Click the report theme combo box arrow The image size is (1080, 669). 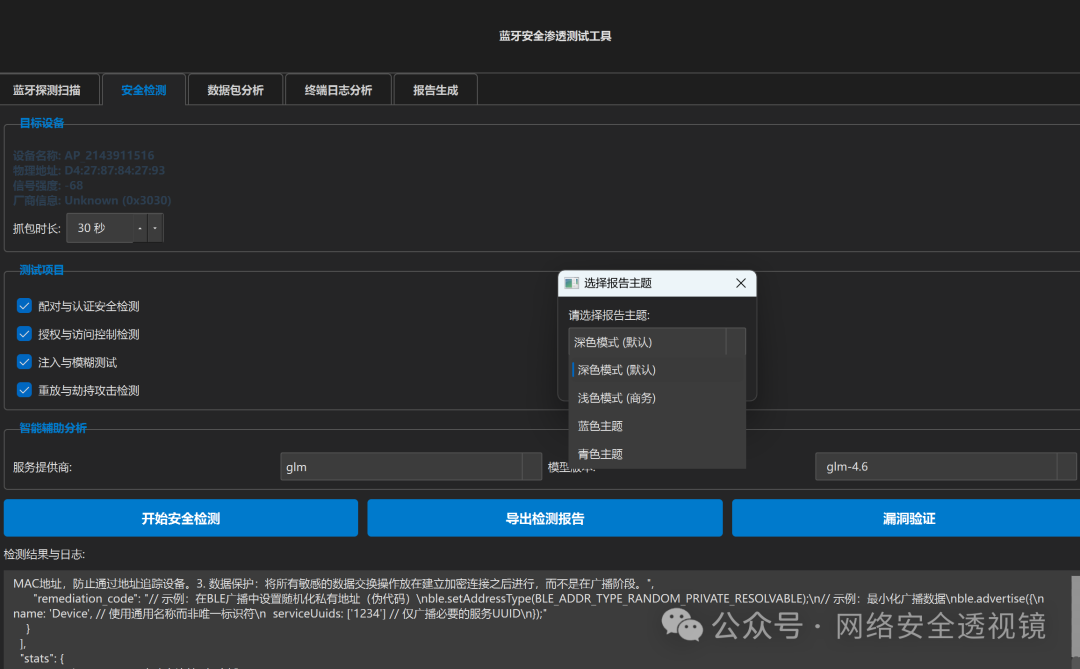tap(736, 342)
